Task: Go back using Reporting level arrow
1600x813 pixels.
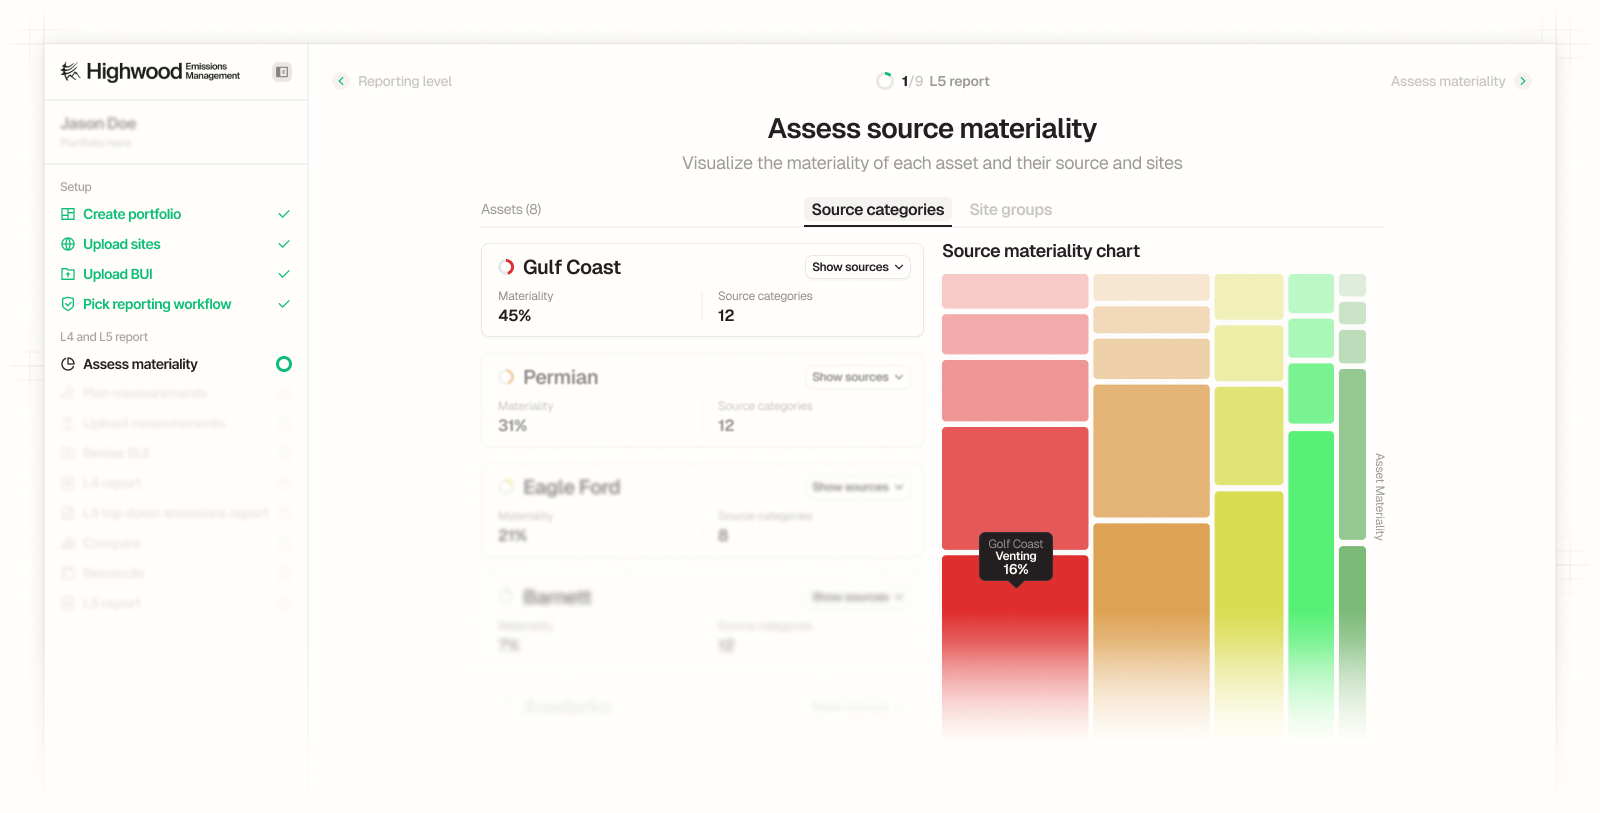Action: (x=341, y=81)
